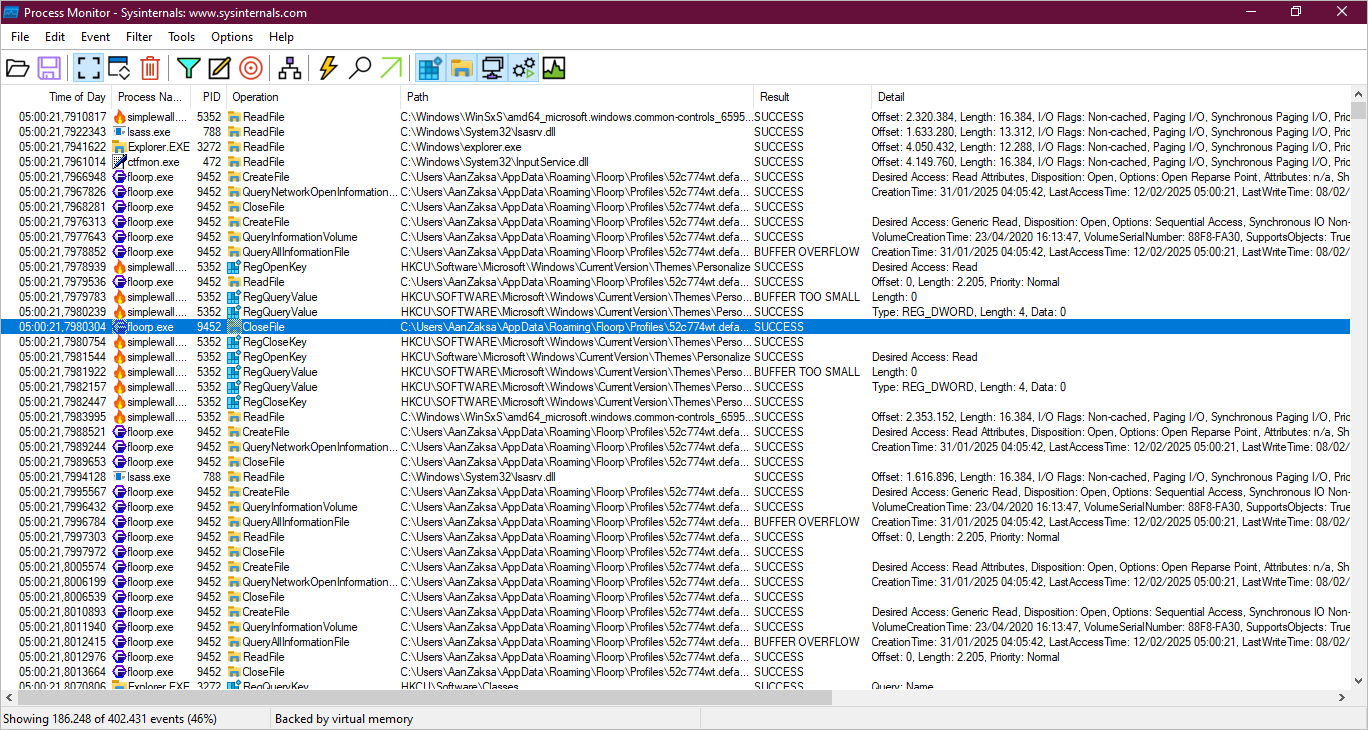Click the 'Showing 186.248 of 402.431 events' status
Screen dimensions: 1368x730
[x=109, y=719]
